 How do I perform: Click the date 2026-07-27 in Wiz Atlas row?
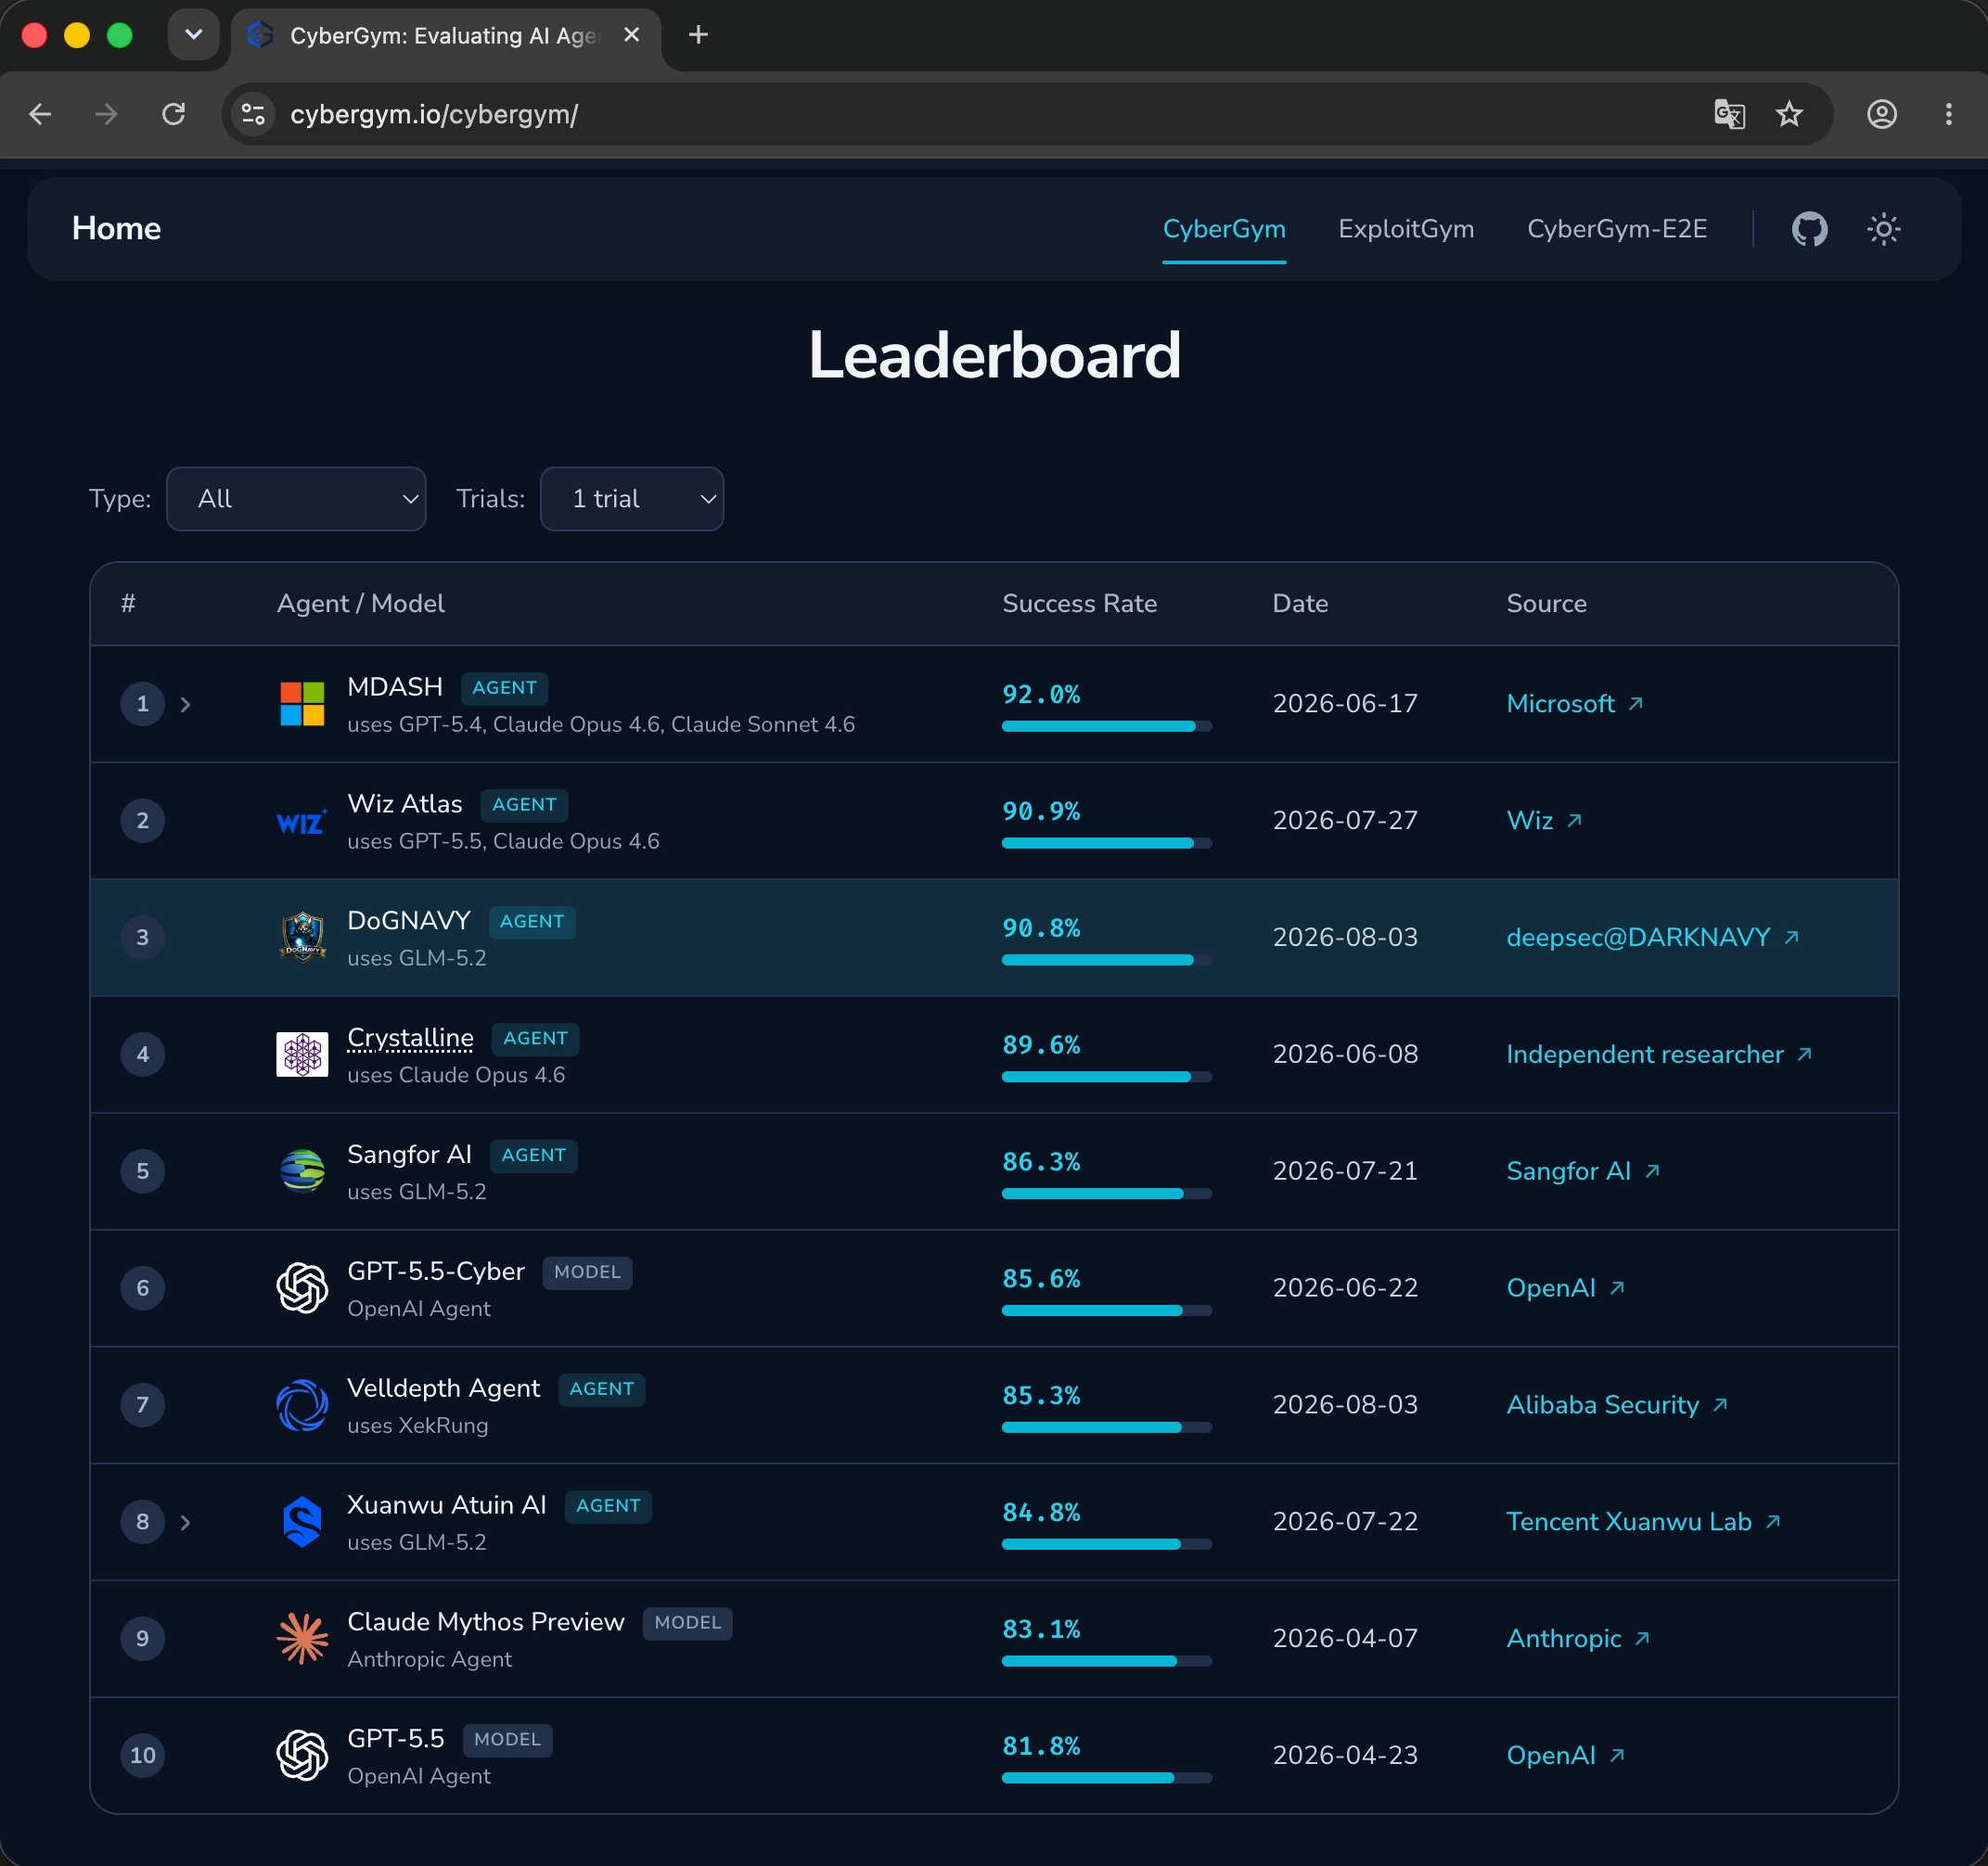pyautogui.click(x=1345, y=821)
